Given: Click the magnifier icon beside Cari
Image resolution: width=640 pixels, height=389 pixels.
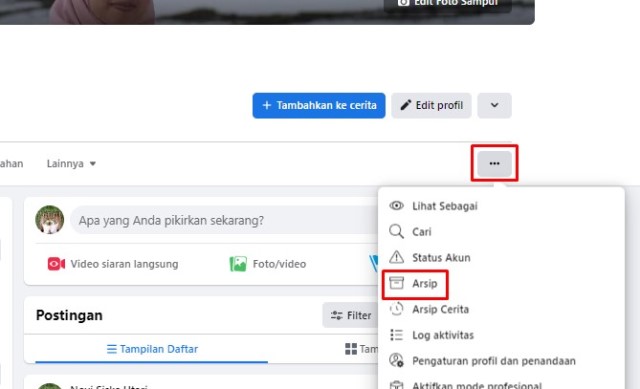Looking at the screenshot, I should 396,231.
